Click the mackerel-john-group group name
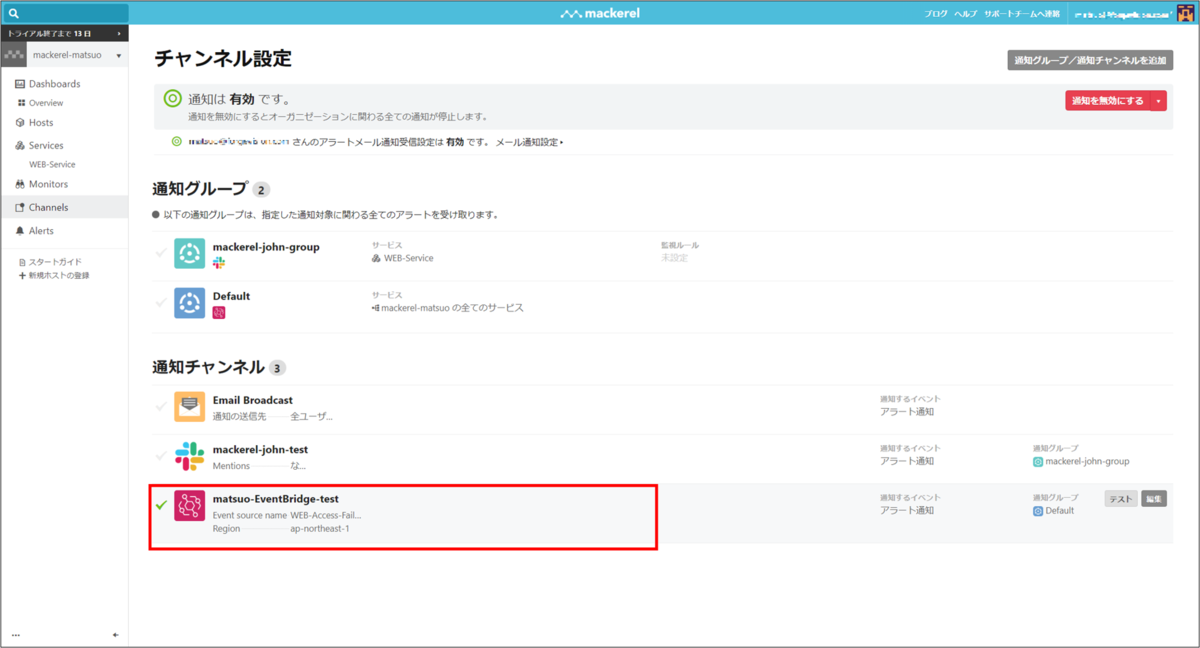Screen dimensions: 1200x648 266,247
